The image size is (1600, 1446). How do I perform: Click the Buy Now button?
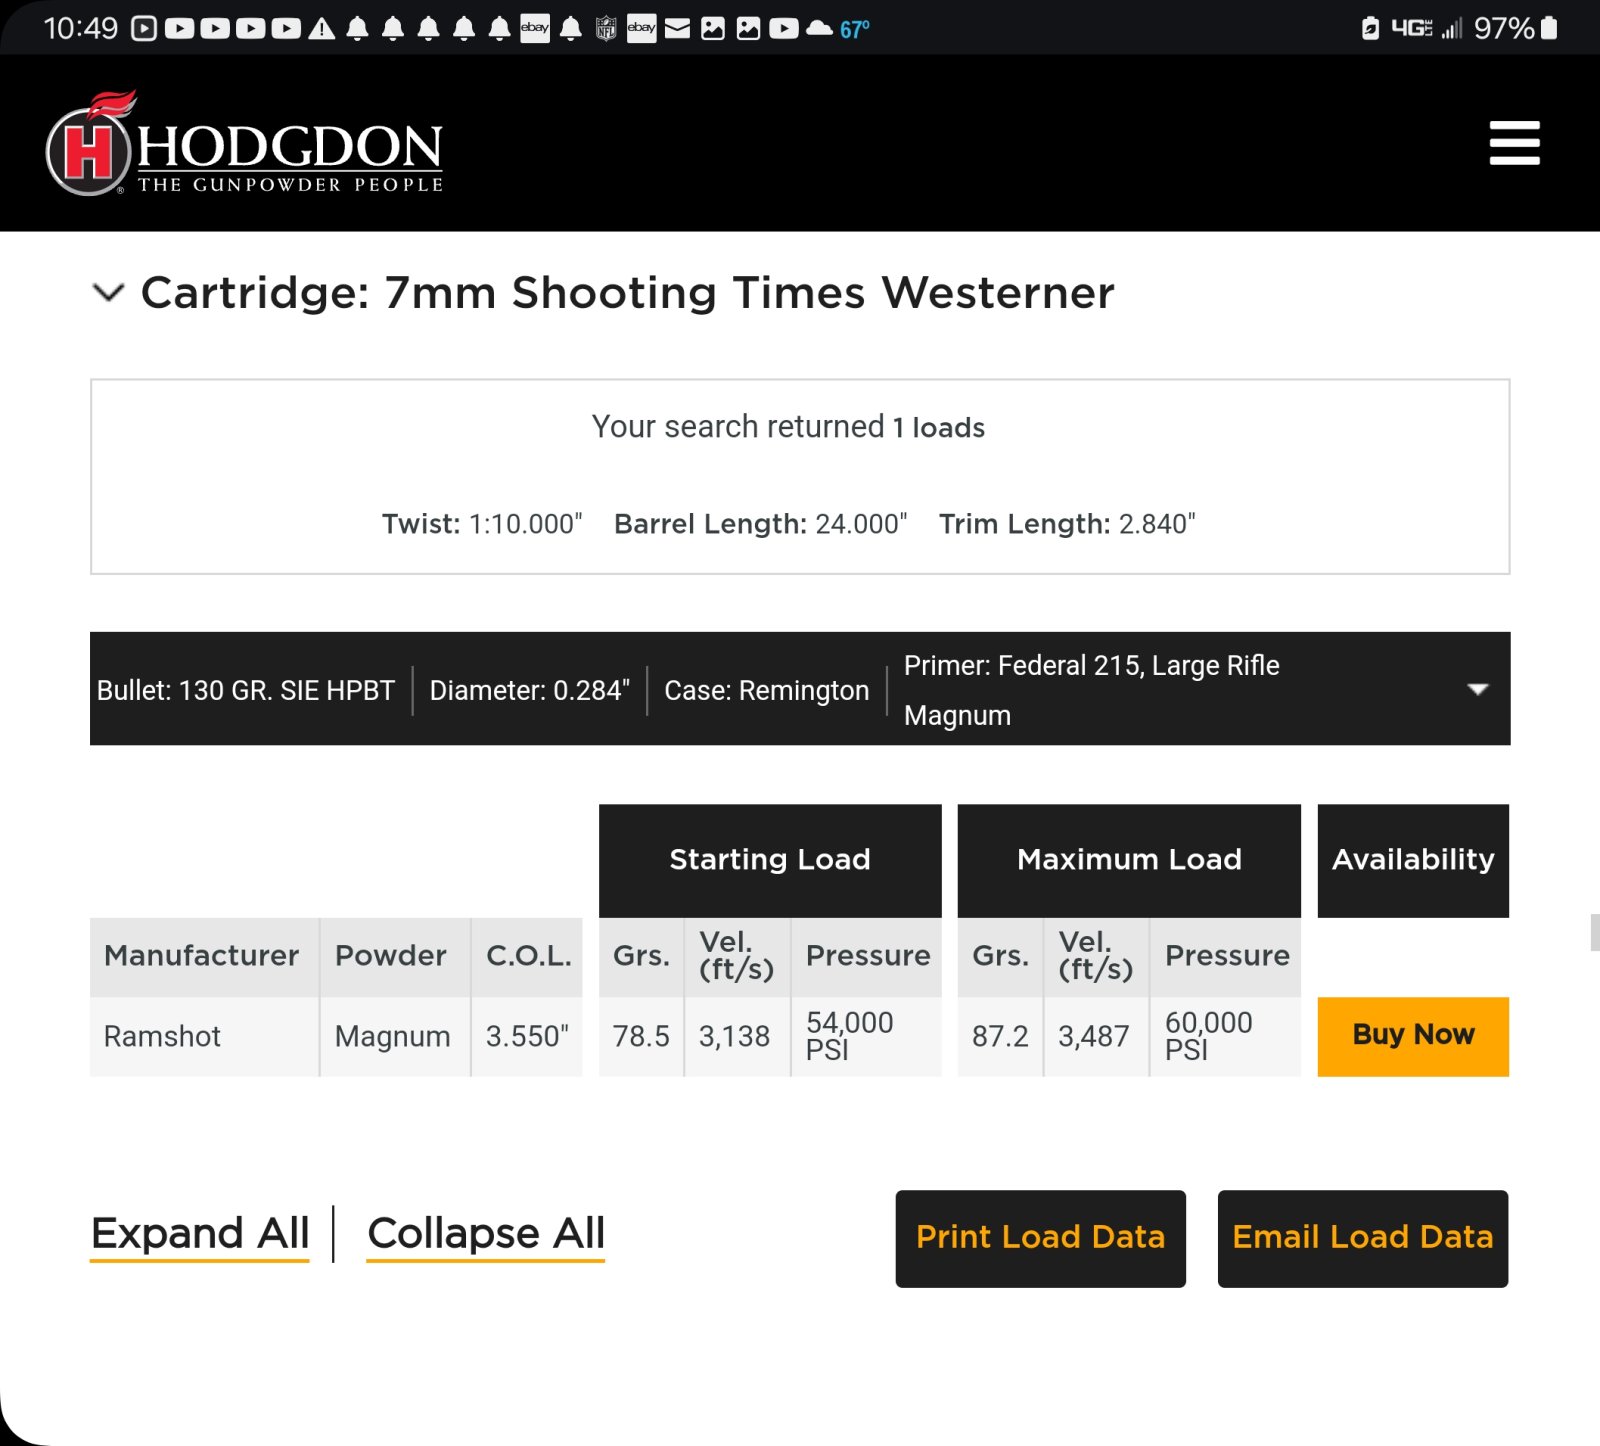pos(1413,1036)
